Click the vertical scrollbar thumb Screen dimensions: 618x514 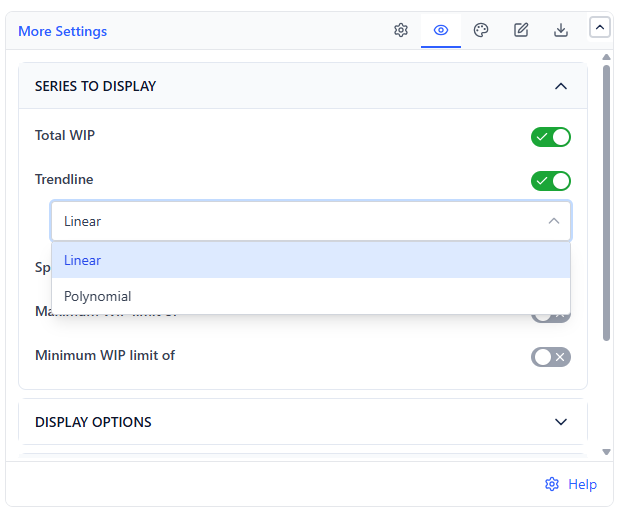[606, 203]
